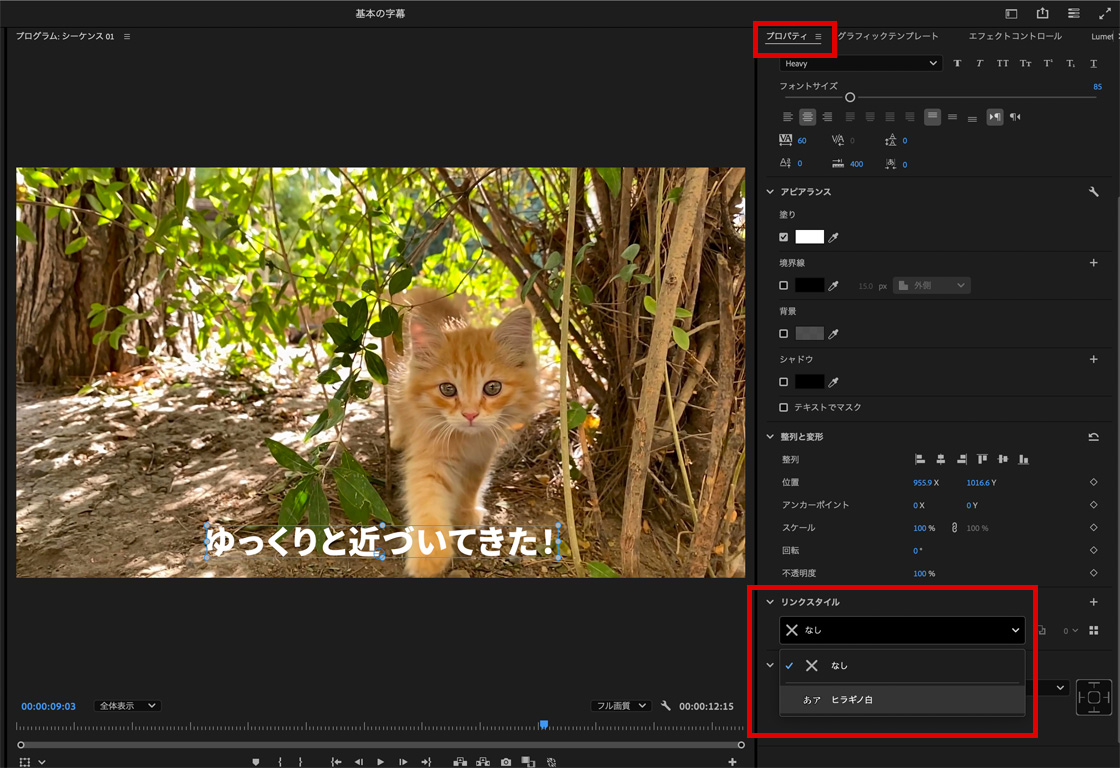Align text right
Screen dimensions: 1120x768
pos(827,117)
